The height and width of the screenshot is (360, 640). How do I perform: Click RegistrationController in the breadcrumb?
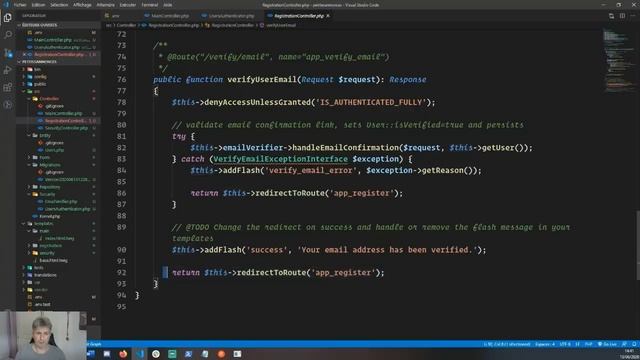pos(233,25)
